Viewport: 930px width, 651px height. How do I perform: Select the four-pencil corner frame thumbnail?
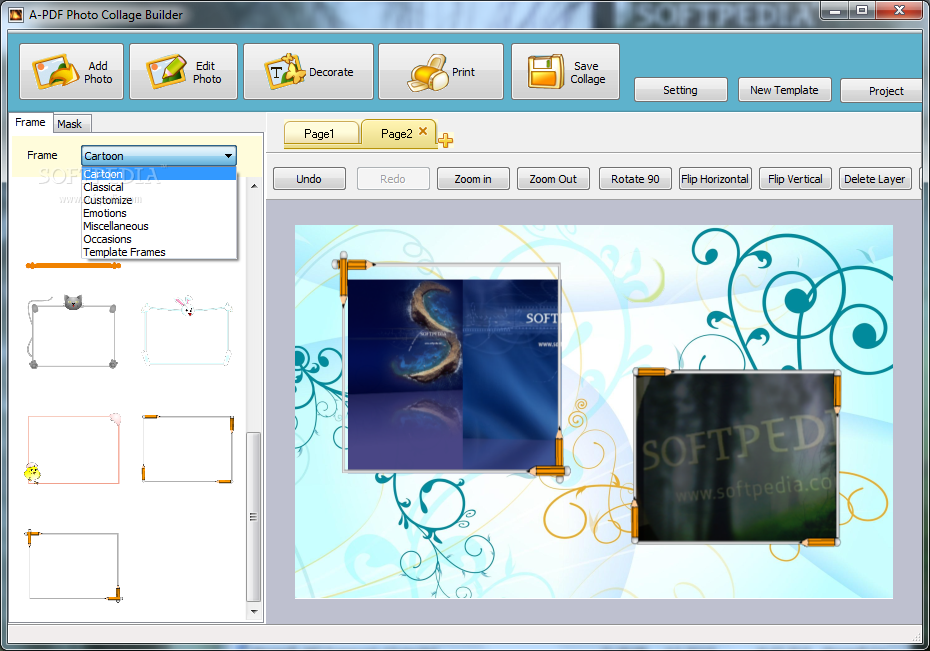click(x=188, y=449)
